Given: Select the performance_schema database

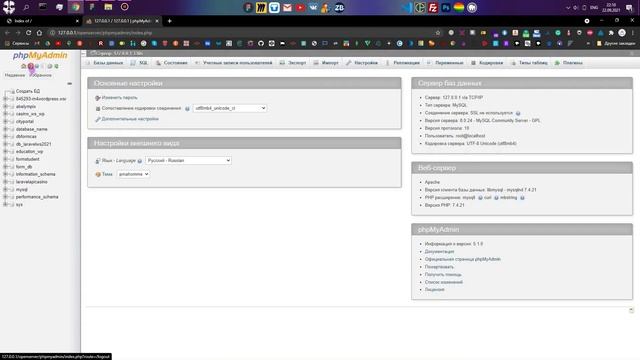Looking at the screenshot, I should coord(37,197).
